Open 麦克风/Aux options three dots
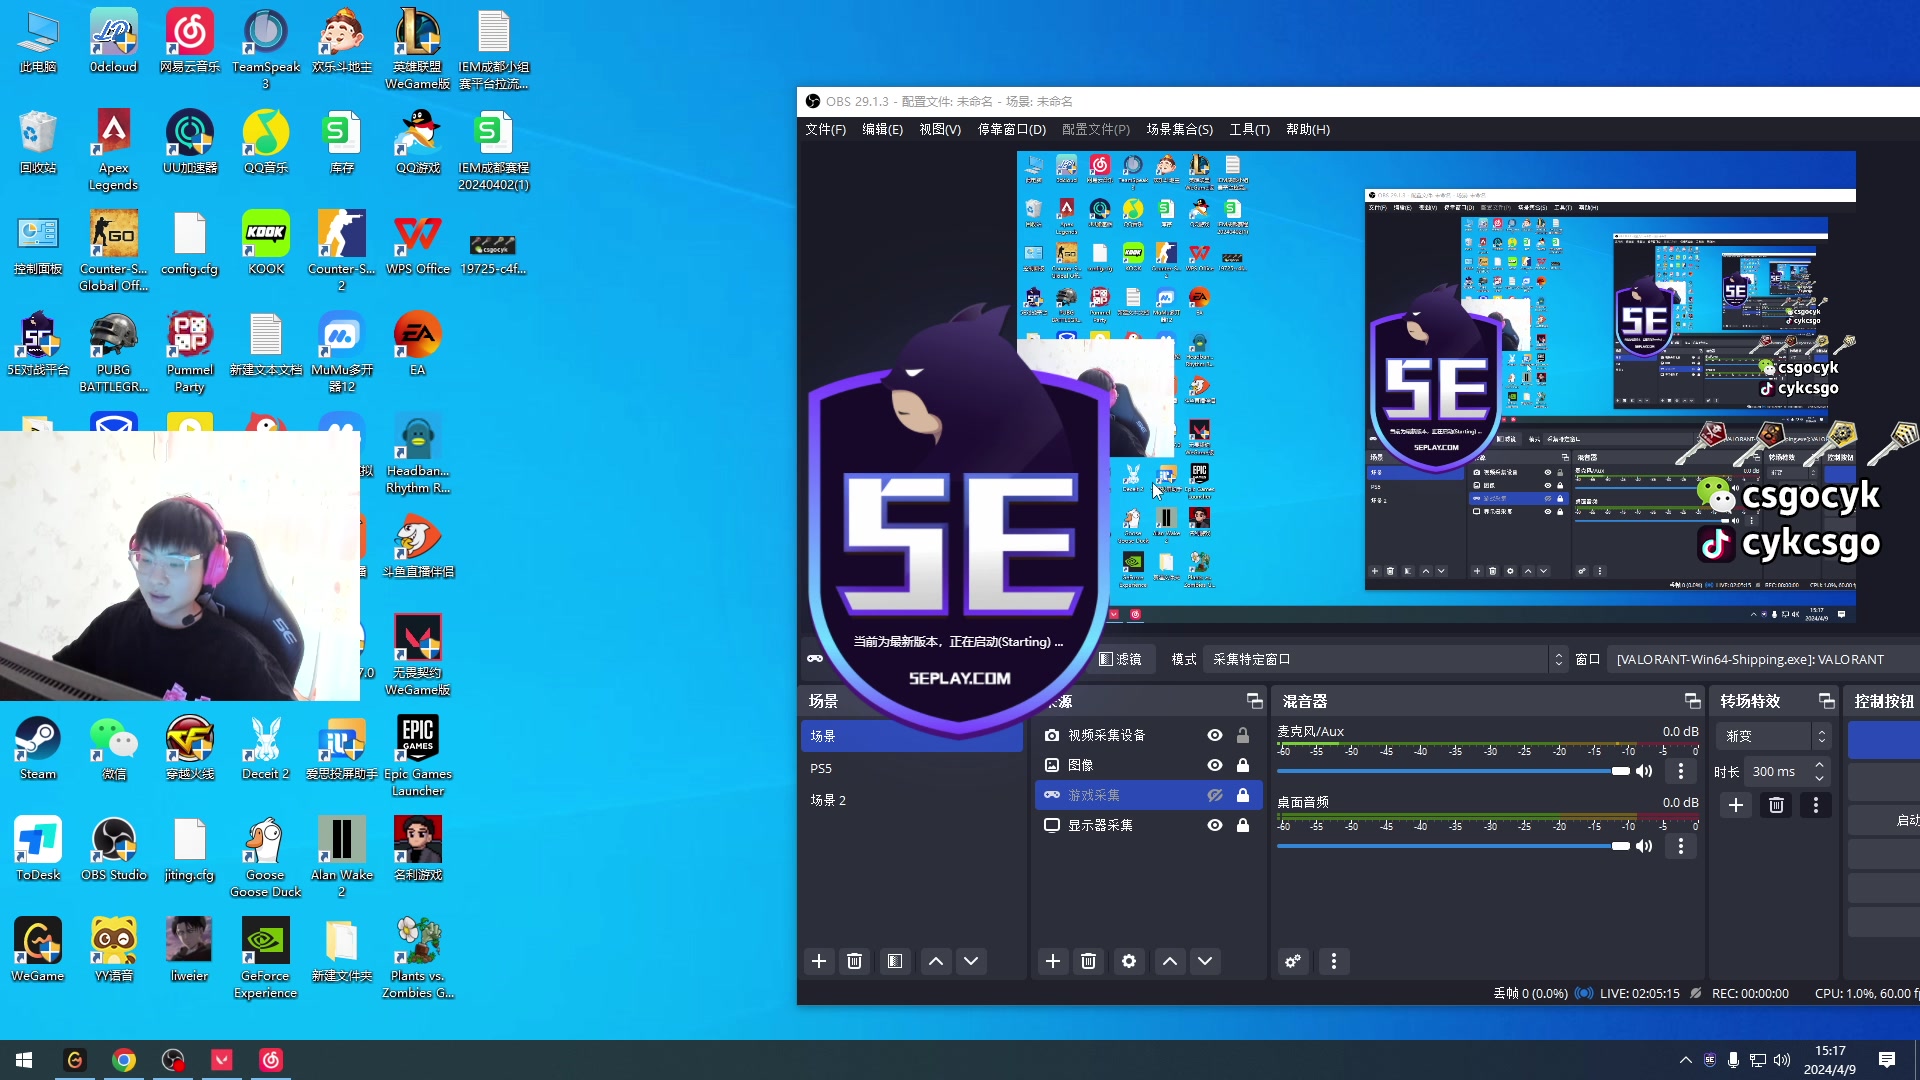 1681,771
